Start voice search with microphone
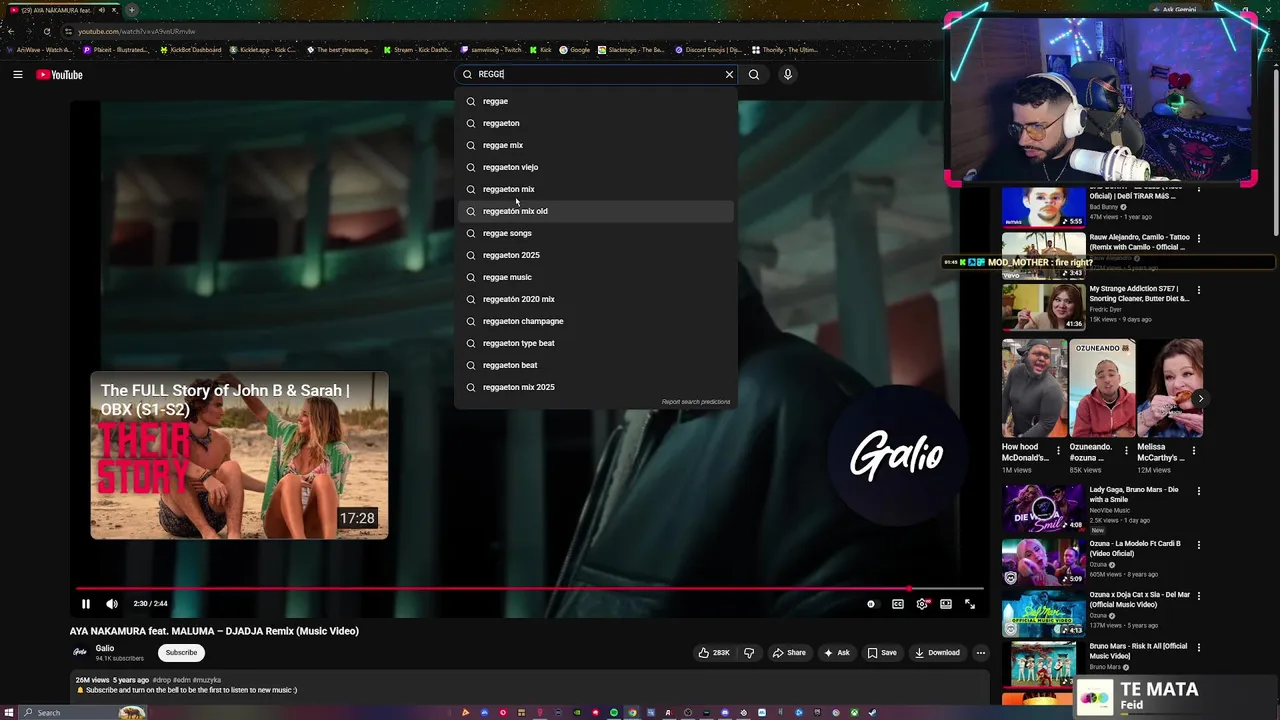 [788, 74]
